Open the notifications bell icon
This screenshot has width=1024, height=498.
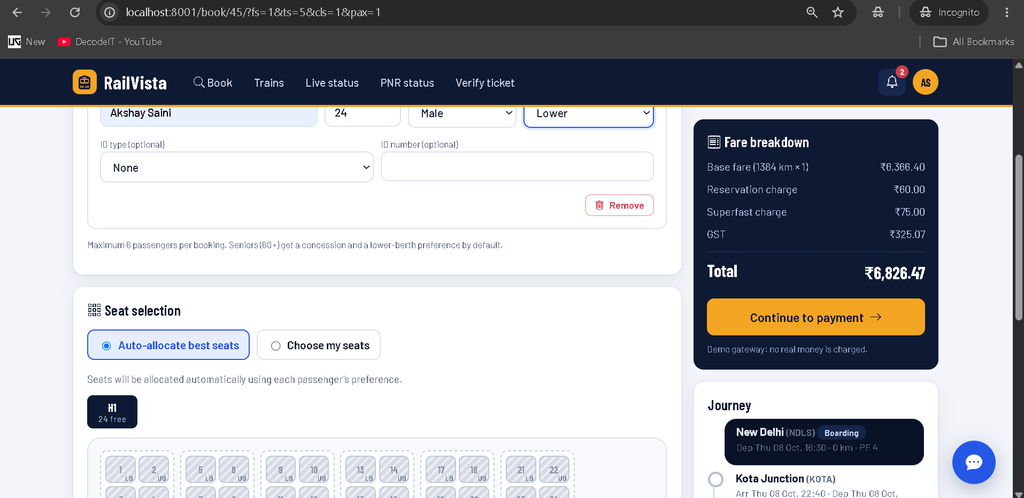click(891, 82)
